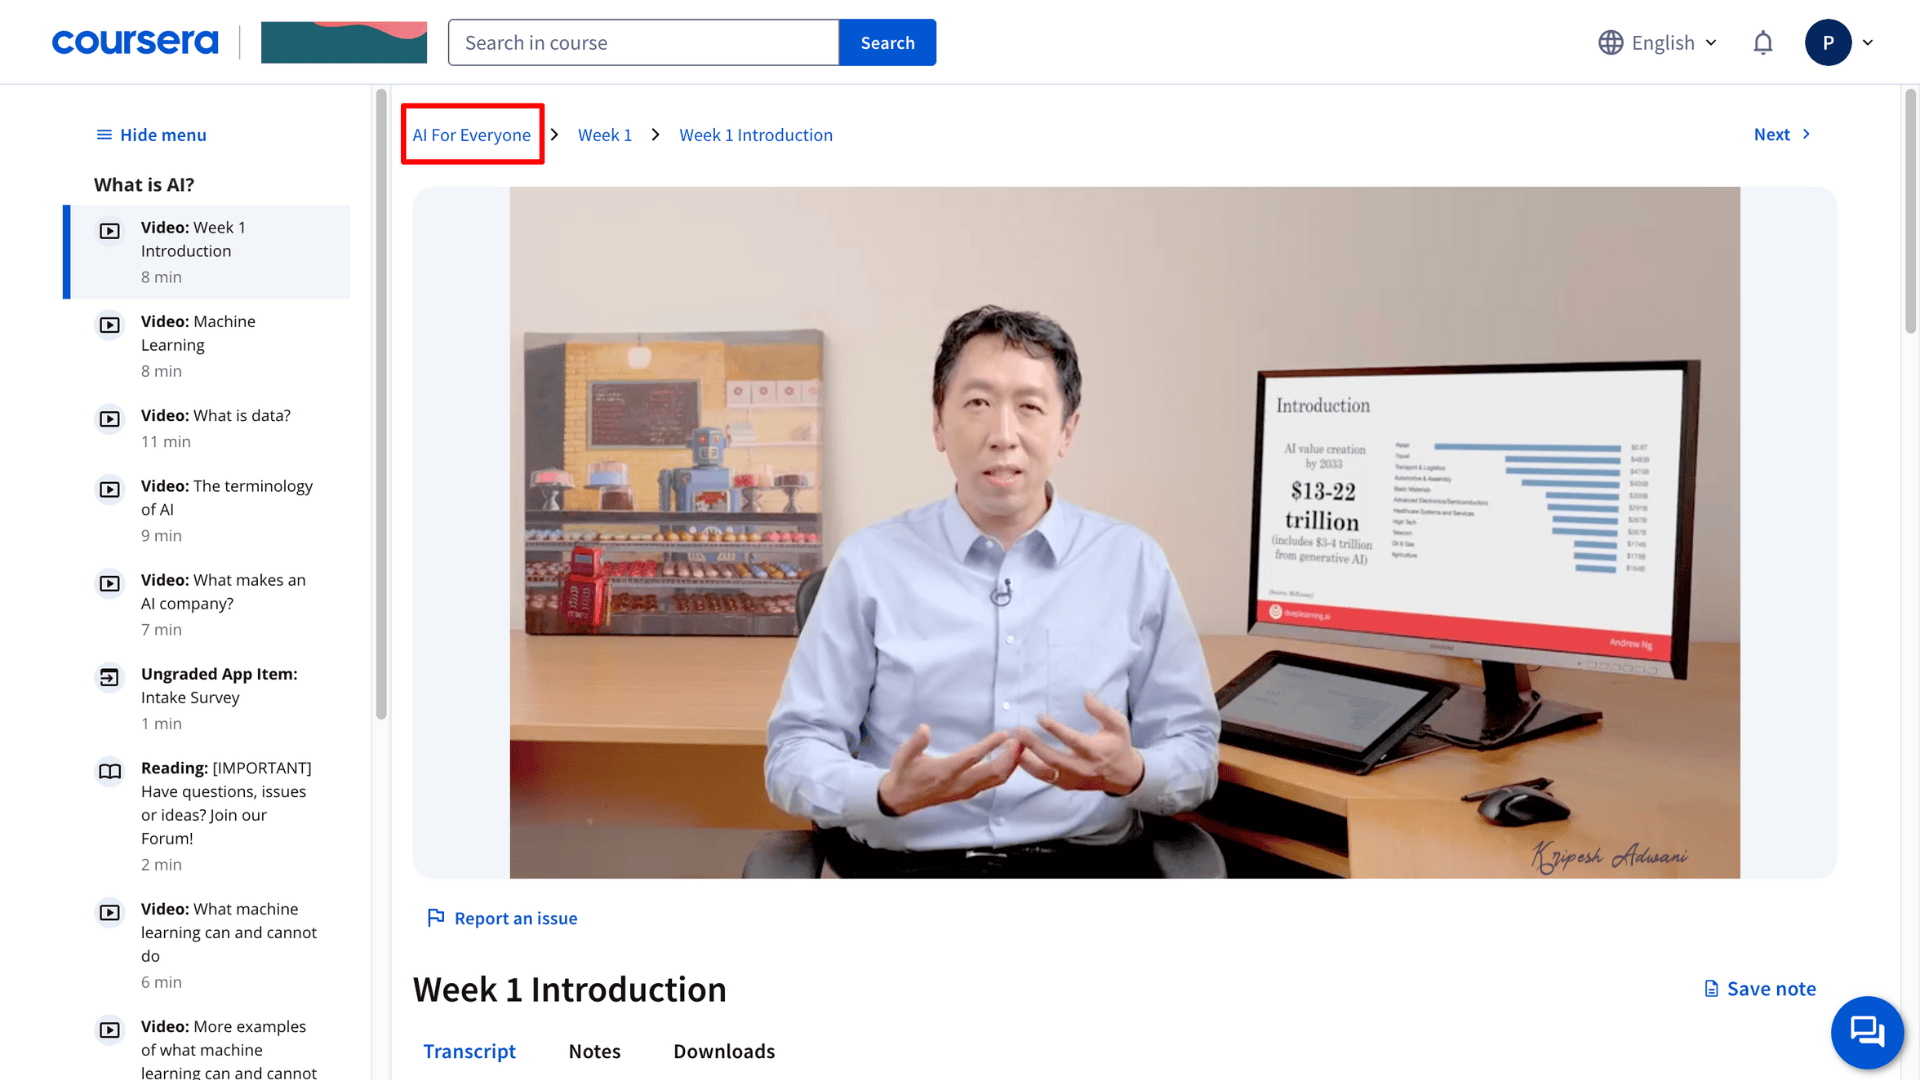This screenshot has height=1080, width=1920.
Task: Click the globe language icon
Action: pyautogui.click(x=1610, y=43)
